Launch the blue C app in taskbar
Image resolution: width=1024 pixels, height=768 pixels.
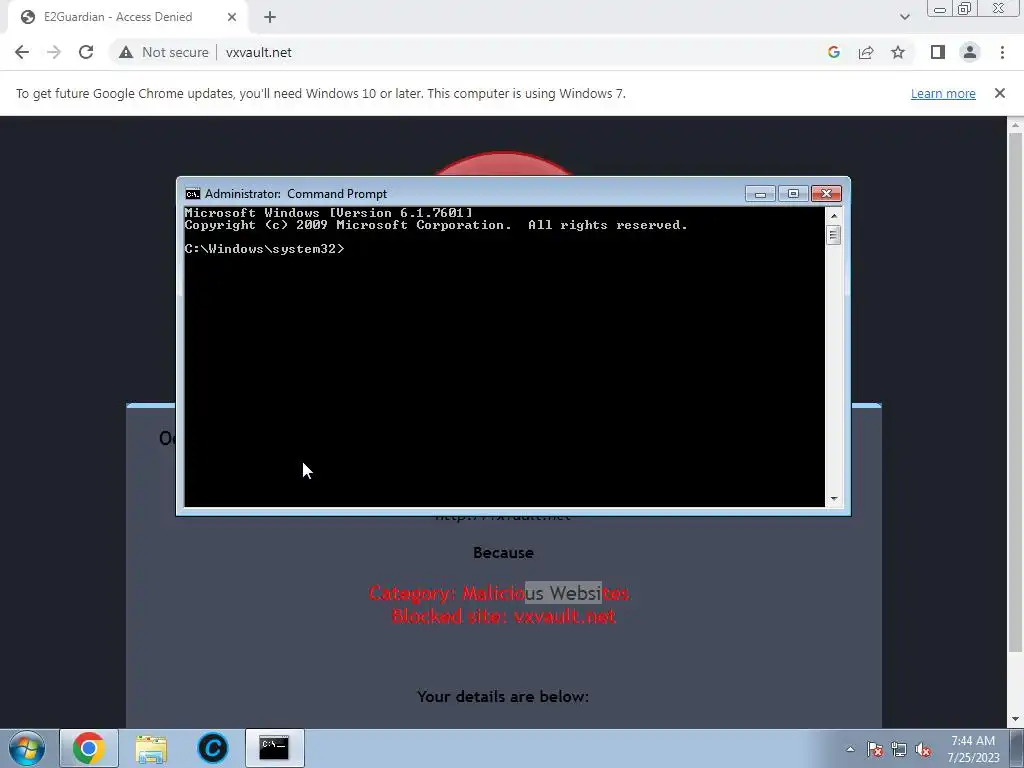212,748
